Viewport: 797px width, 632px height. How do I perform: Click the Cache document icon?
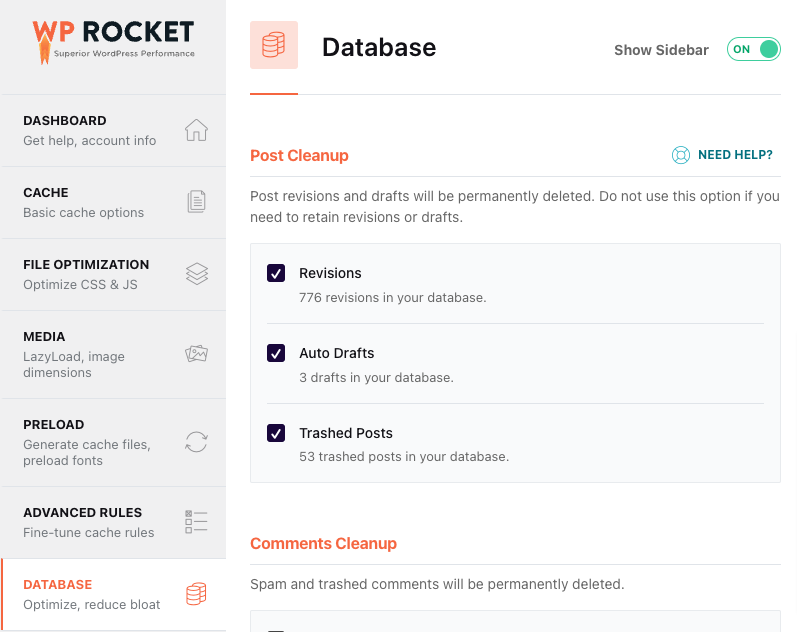pyautogui.click(x=196, y=201)
